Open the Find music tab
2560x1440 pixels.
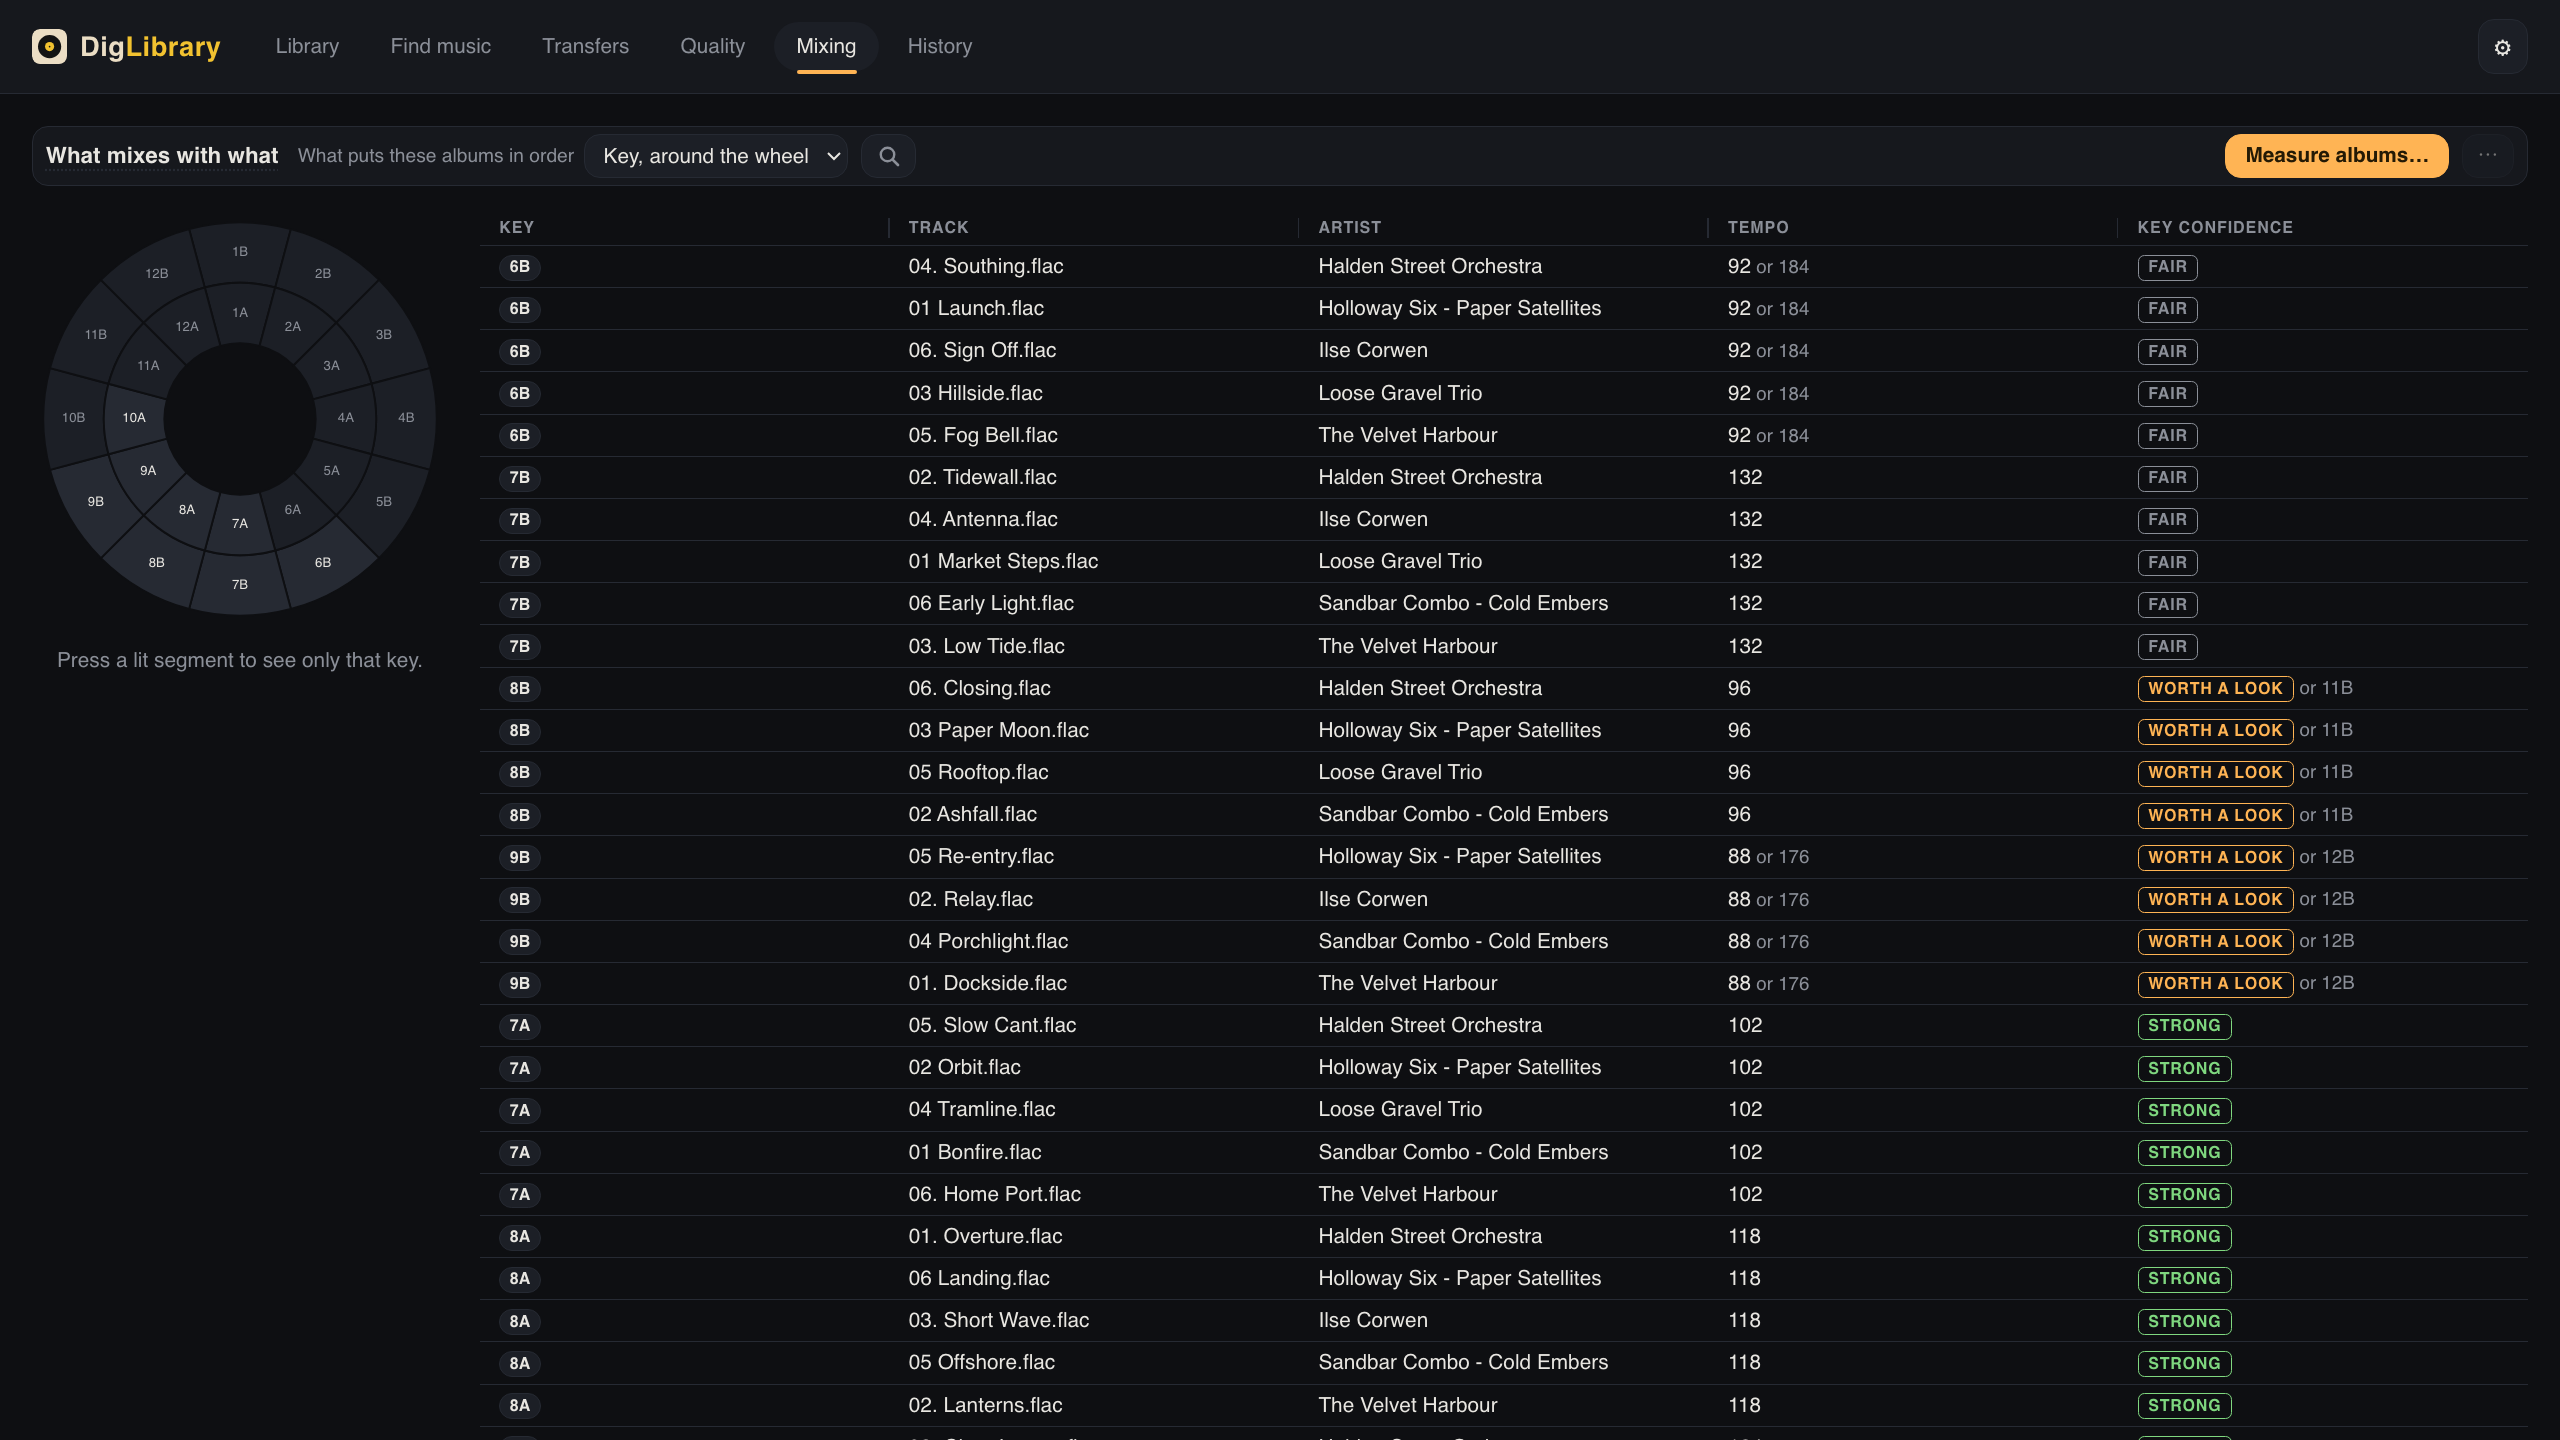pos(440,46)
